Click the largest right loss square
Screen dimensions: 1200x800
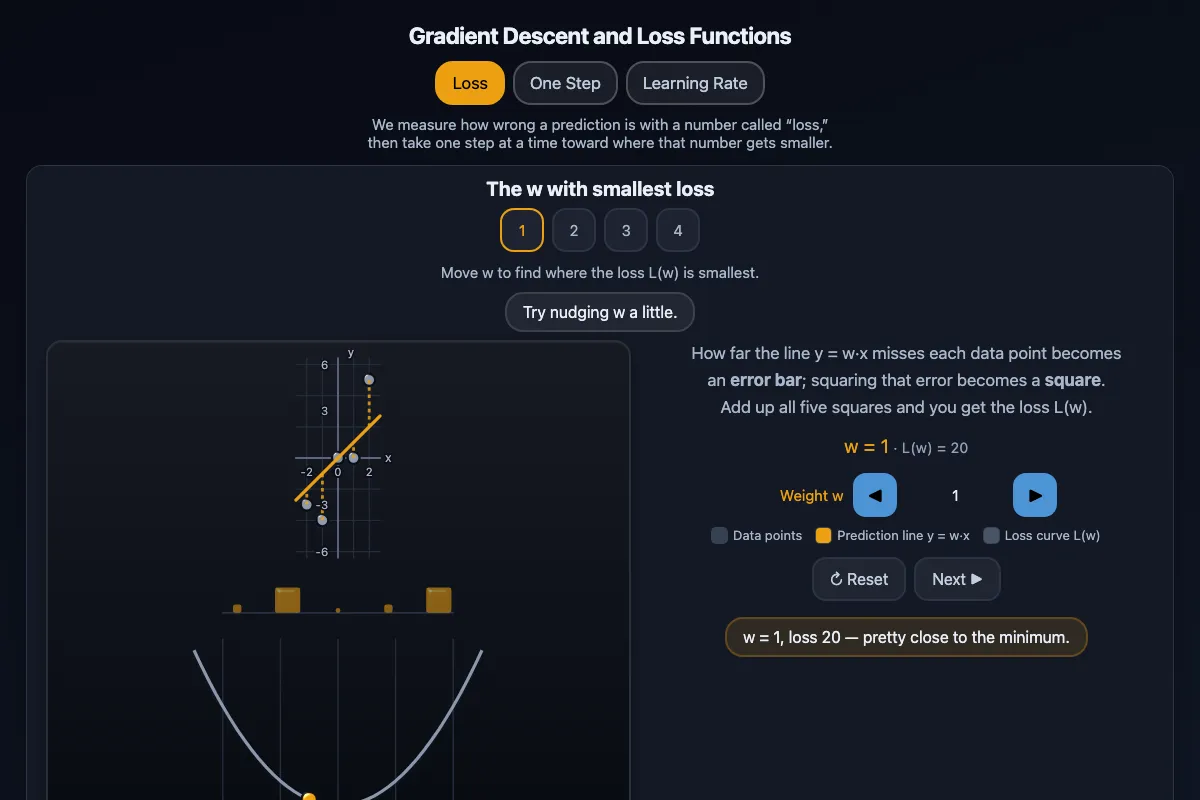point(439,600)
